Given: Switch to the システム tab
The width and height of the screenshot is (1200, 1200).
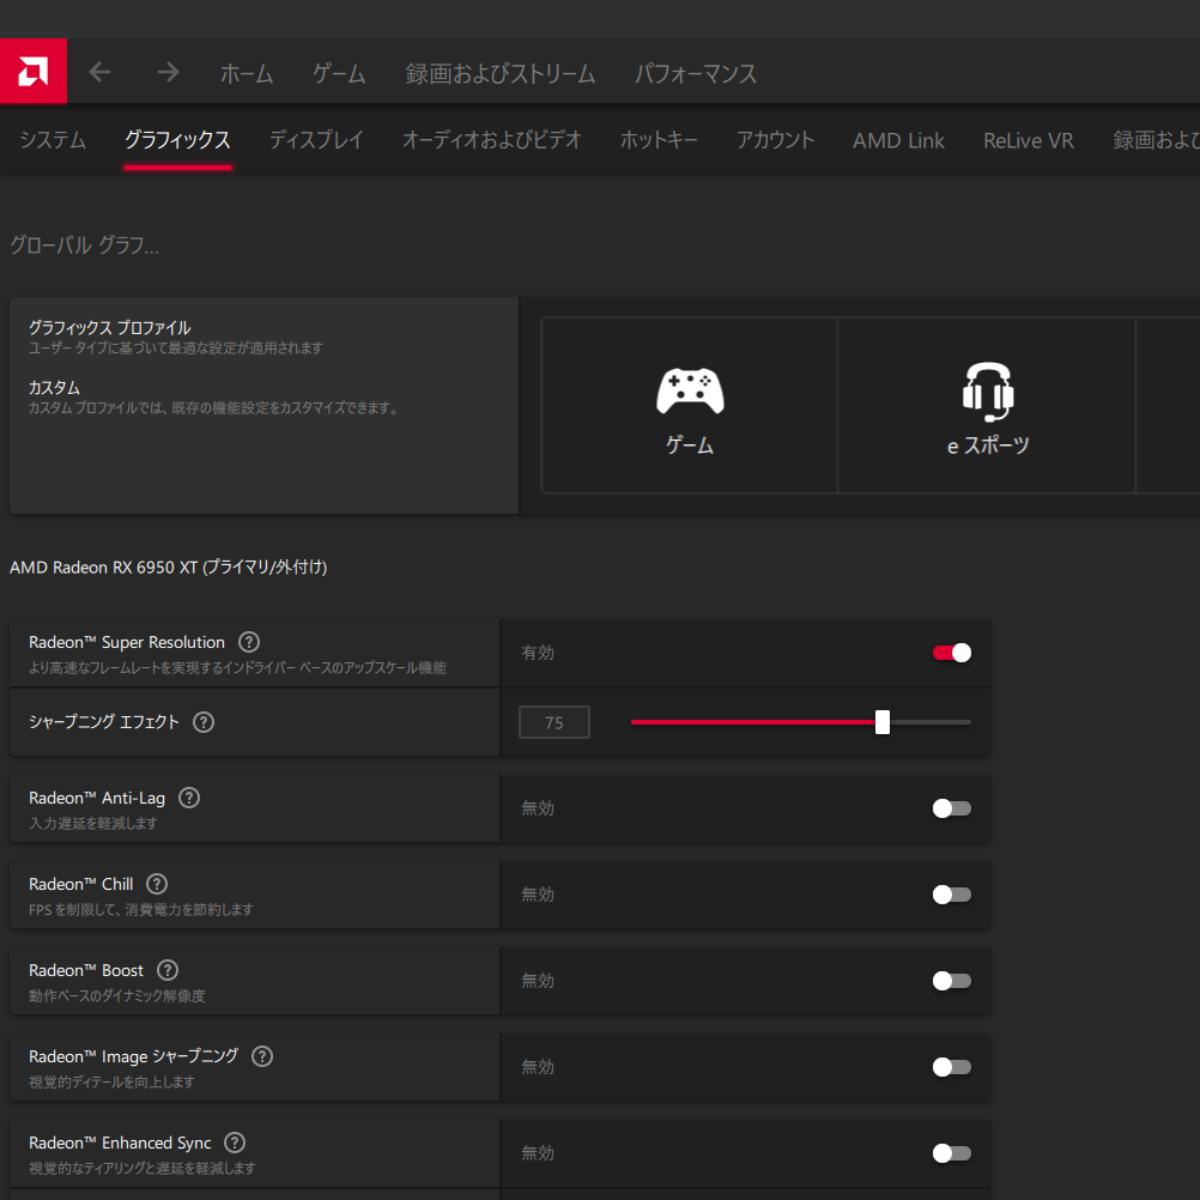Looking at the screenshot, I should (53, 140).
